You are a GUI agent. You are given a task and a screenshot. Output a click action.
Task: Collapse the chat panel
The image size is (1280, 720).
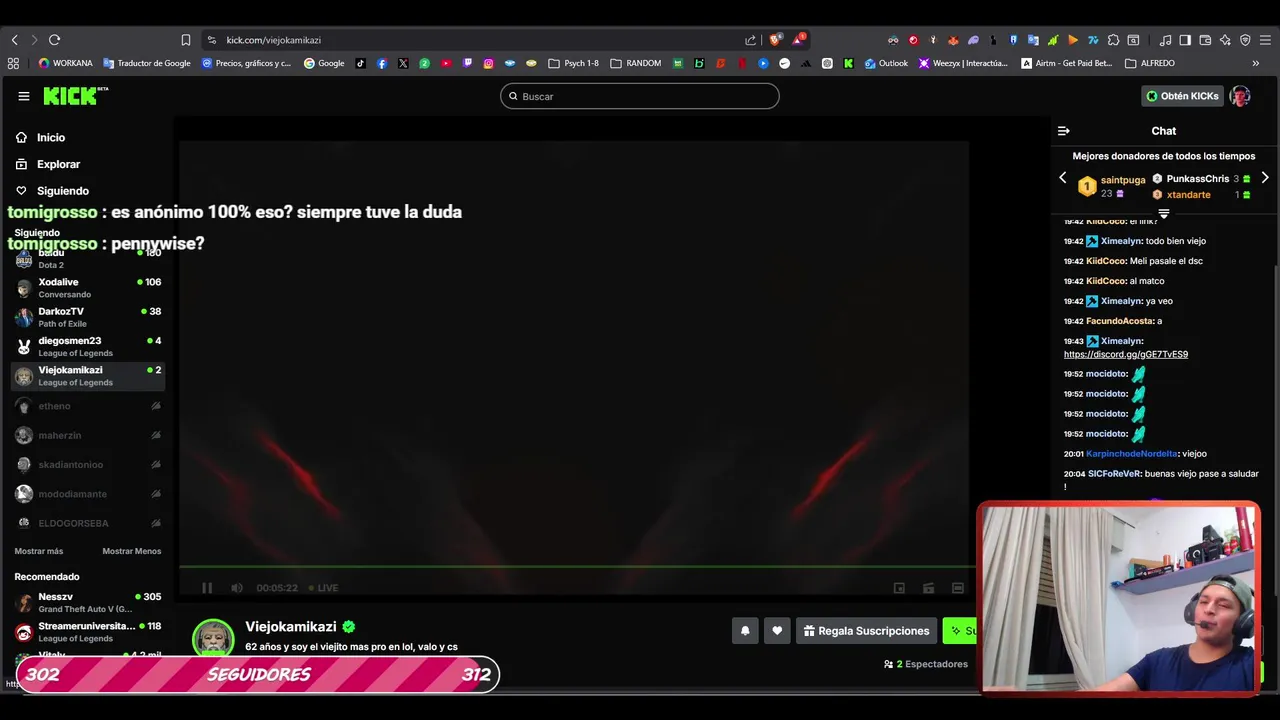tap(1063, 131)
